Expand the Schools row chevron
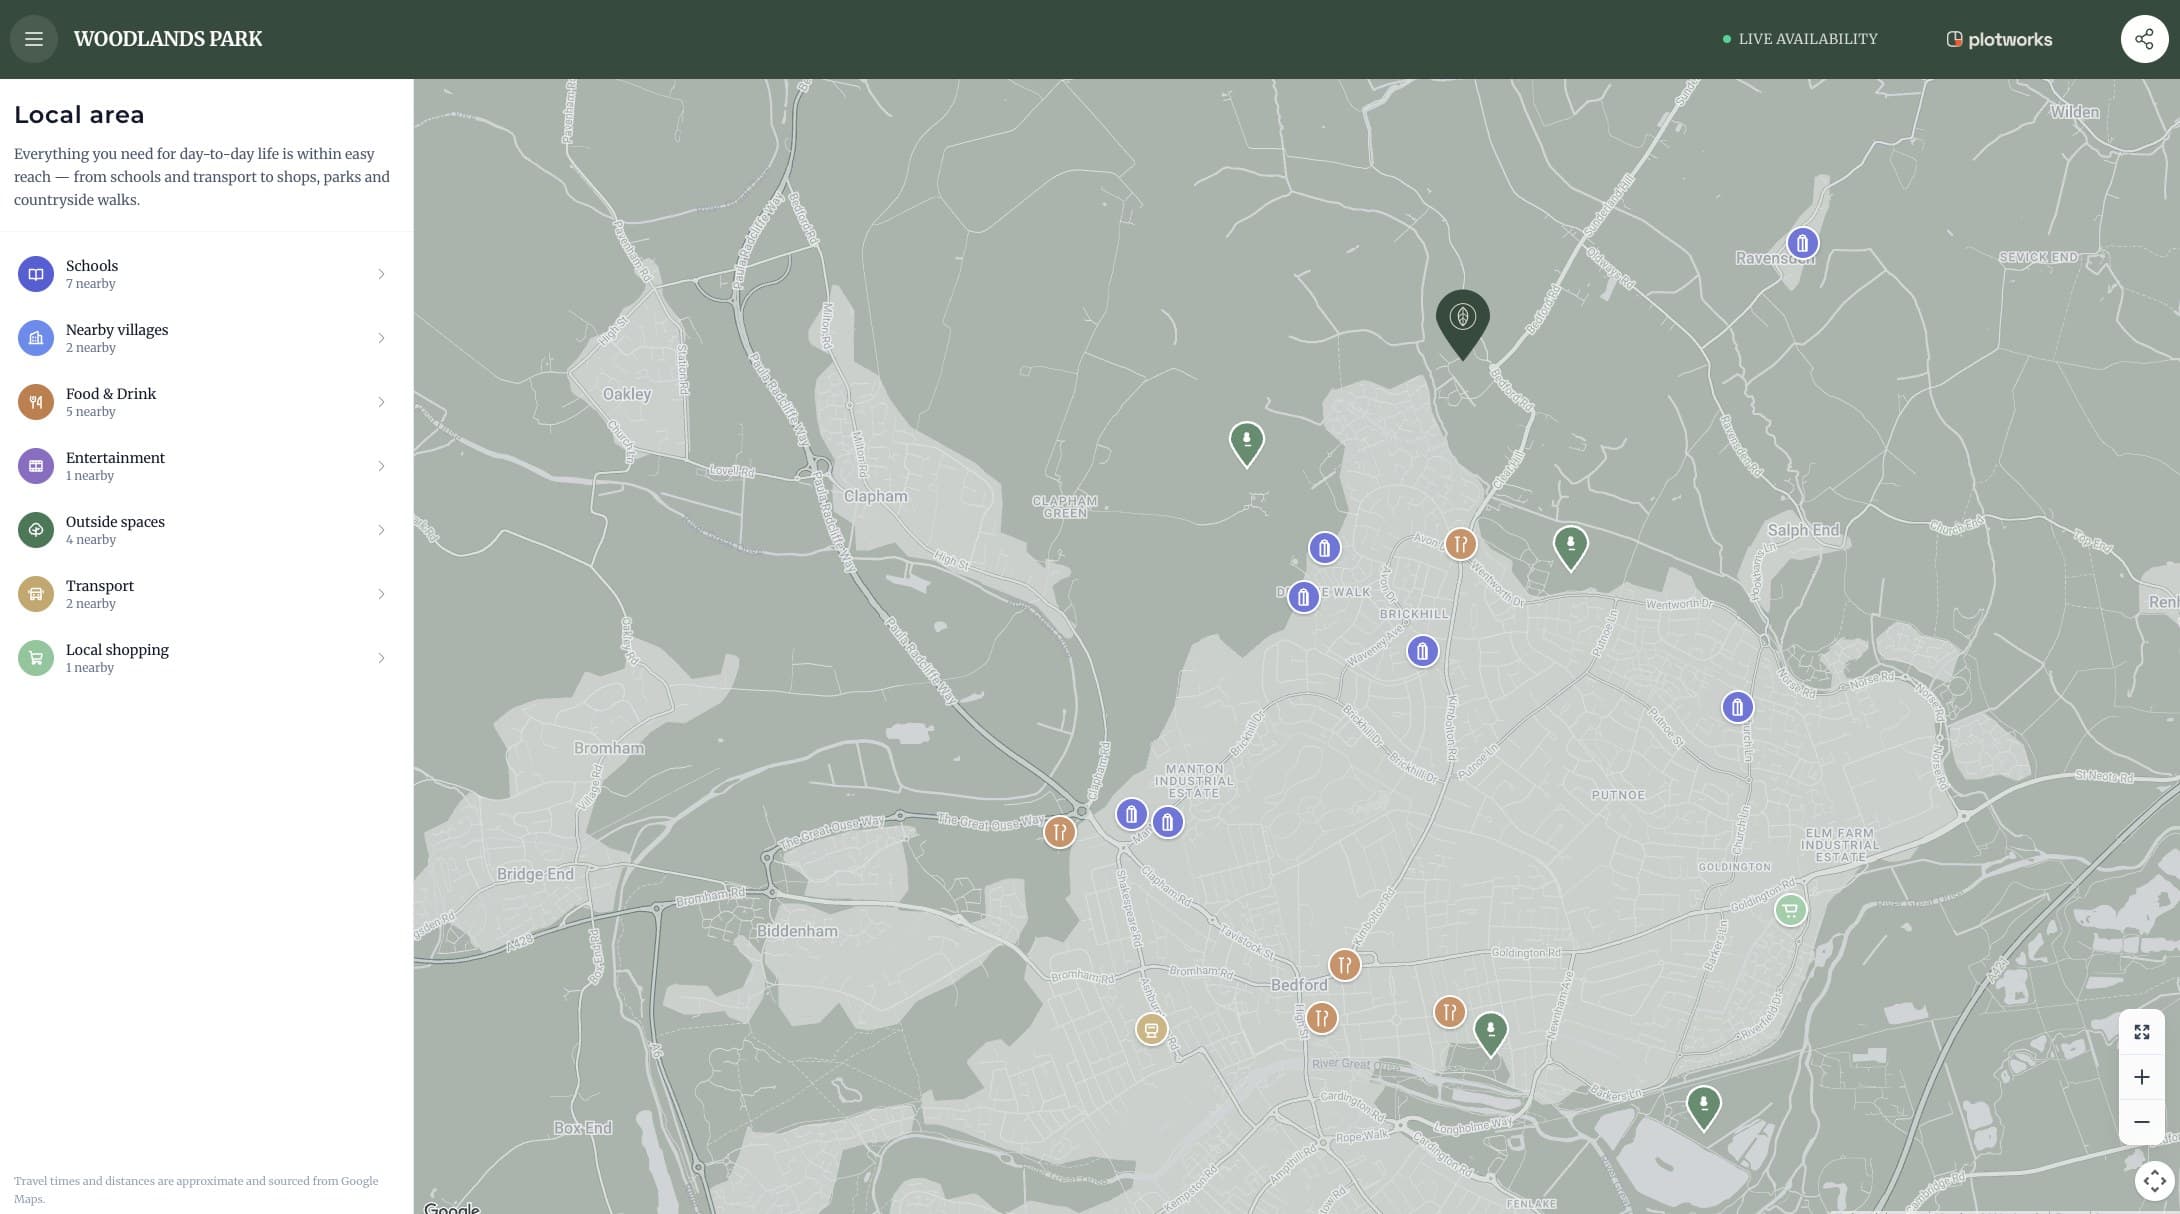The height and width of the screenshot is (1214, 2180). click(x=381, y=274)
